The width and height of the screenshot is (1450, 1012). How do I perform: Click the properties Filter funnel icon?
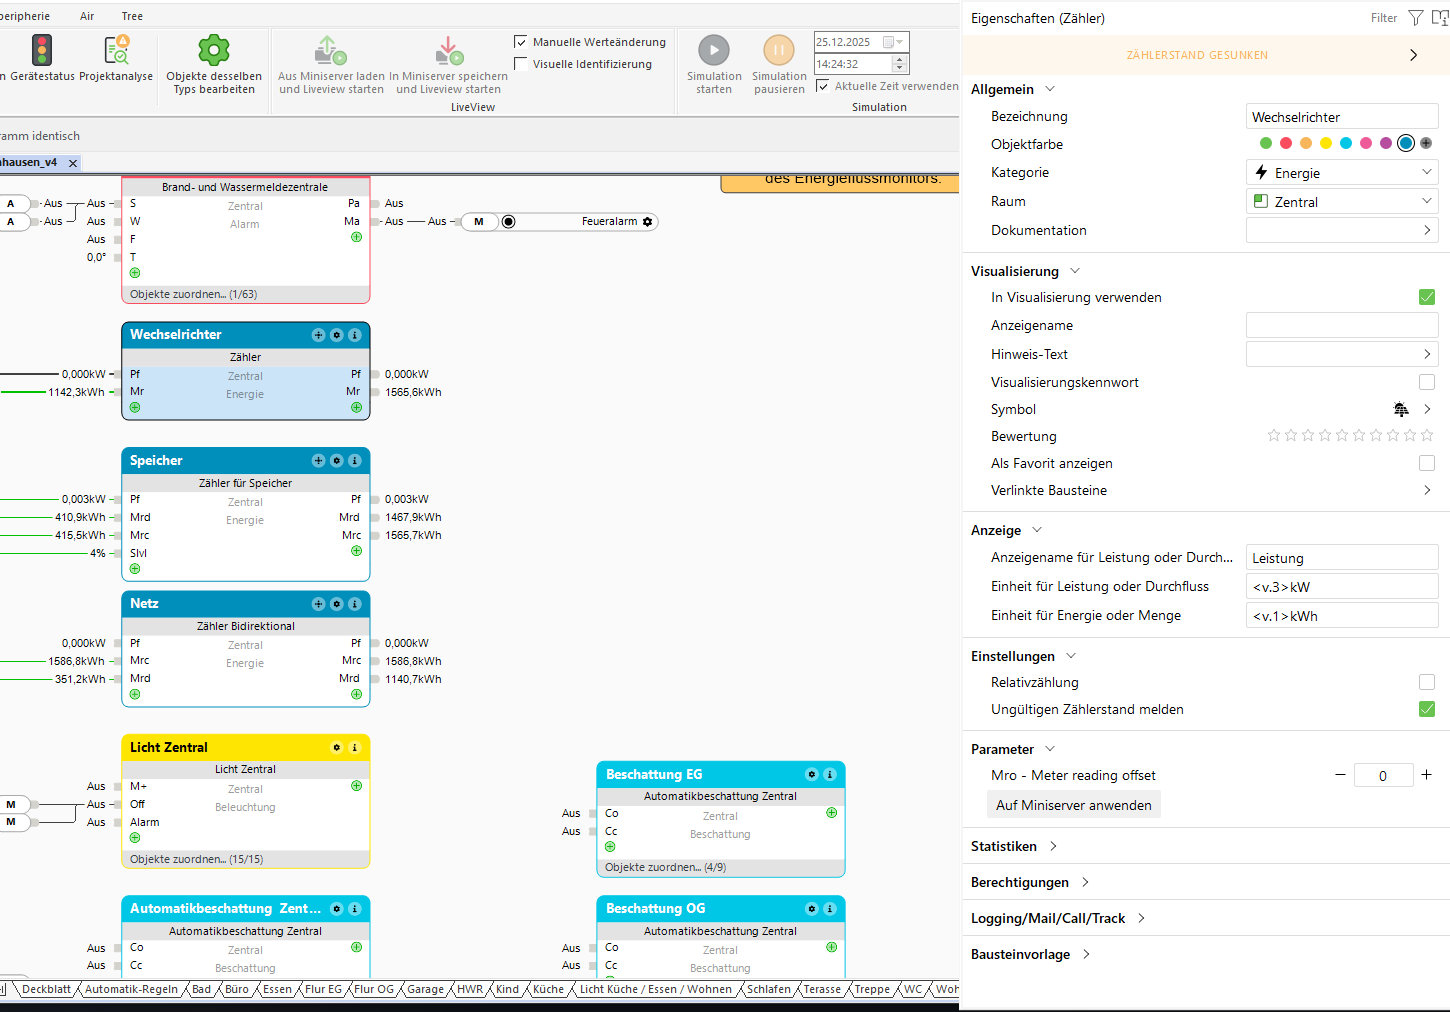coord(1416,18)
